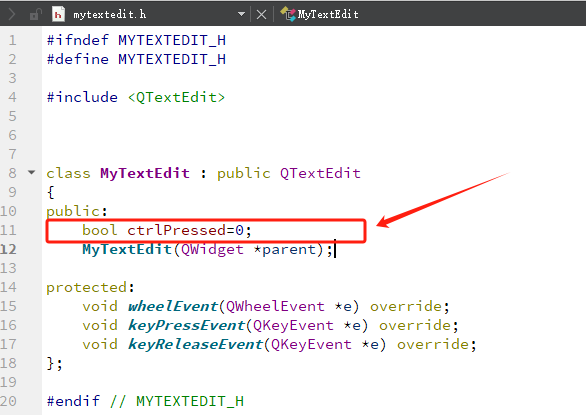Viewport: 586px width, 415px height.
Task: Click the MyTextEdit constructor name on line 12
Action: 127,249
